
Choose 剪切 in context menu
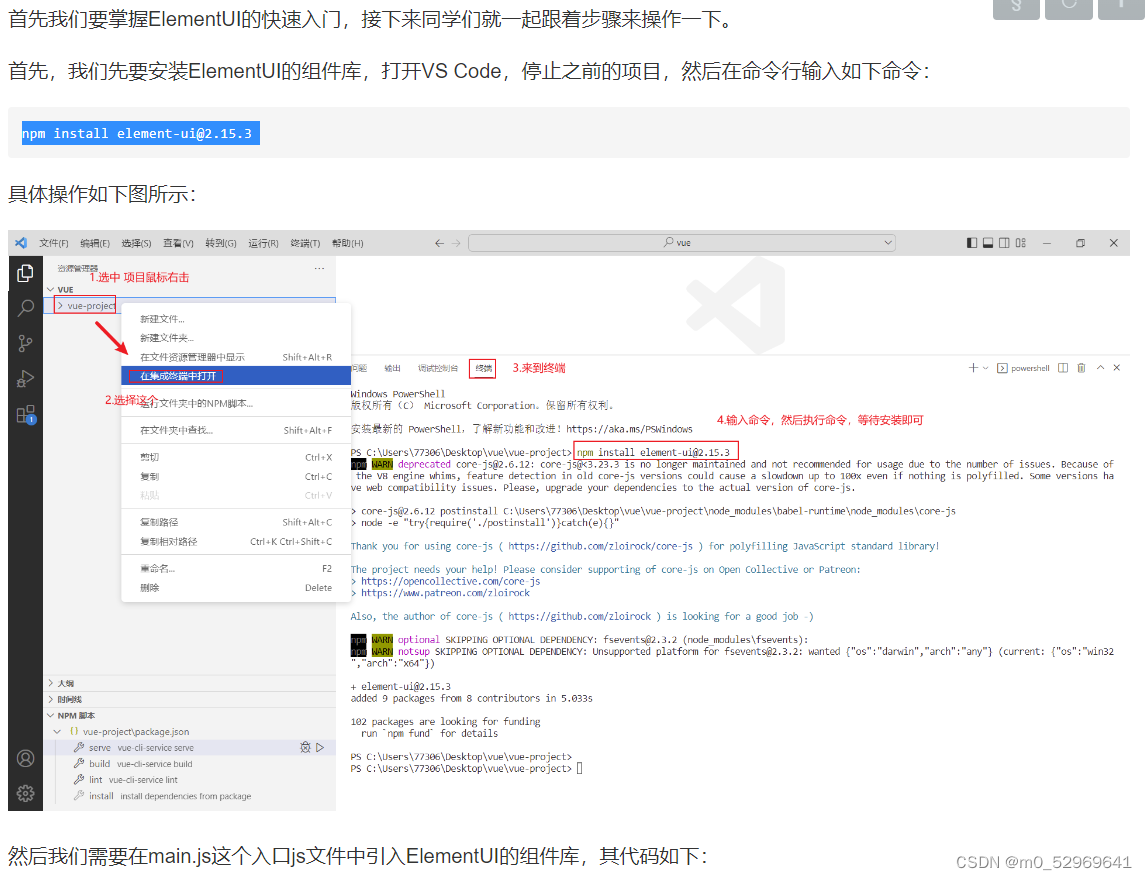coord(236,457)
